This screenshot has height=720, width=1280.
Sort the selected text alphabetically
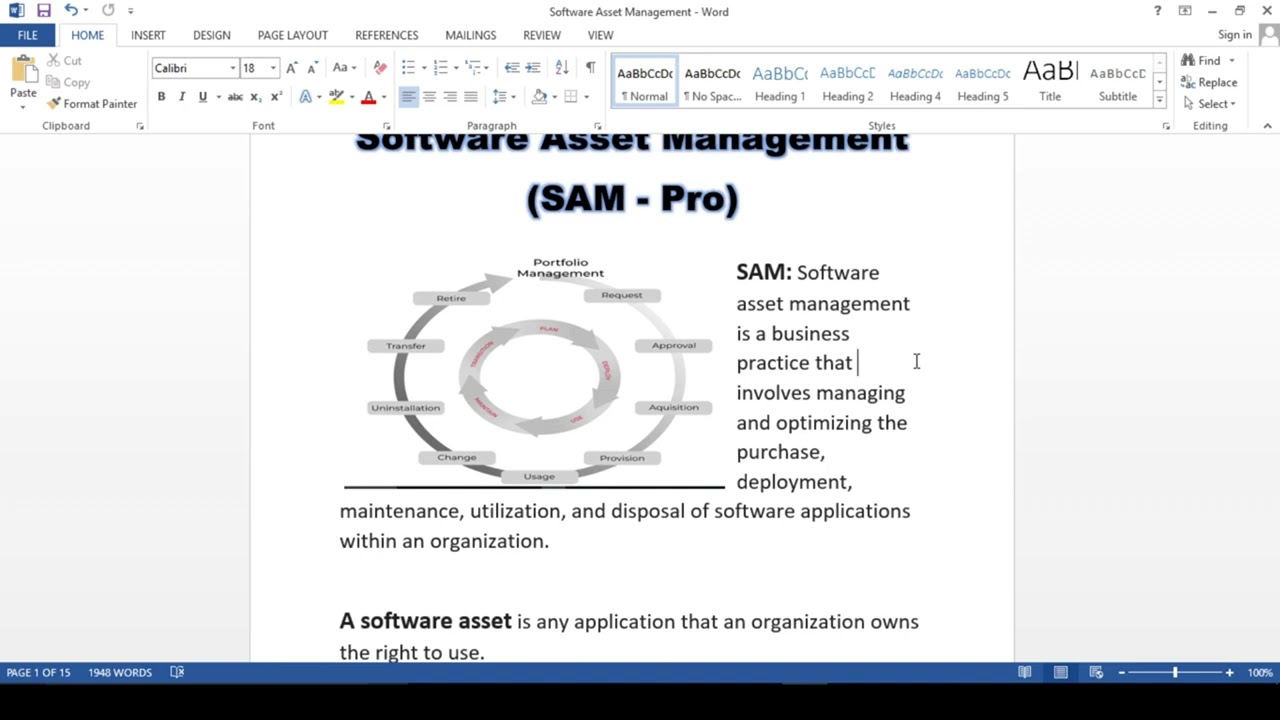pyautogui.click(x=562, y=68)
